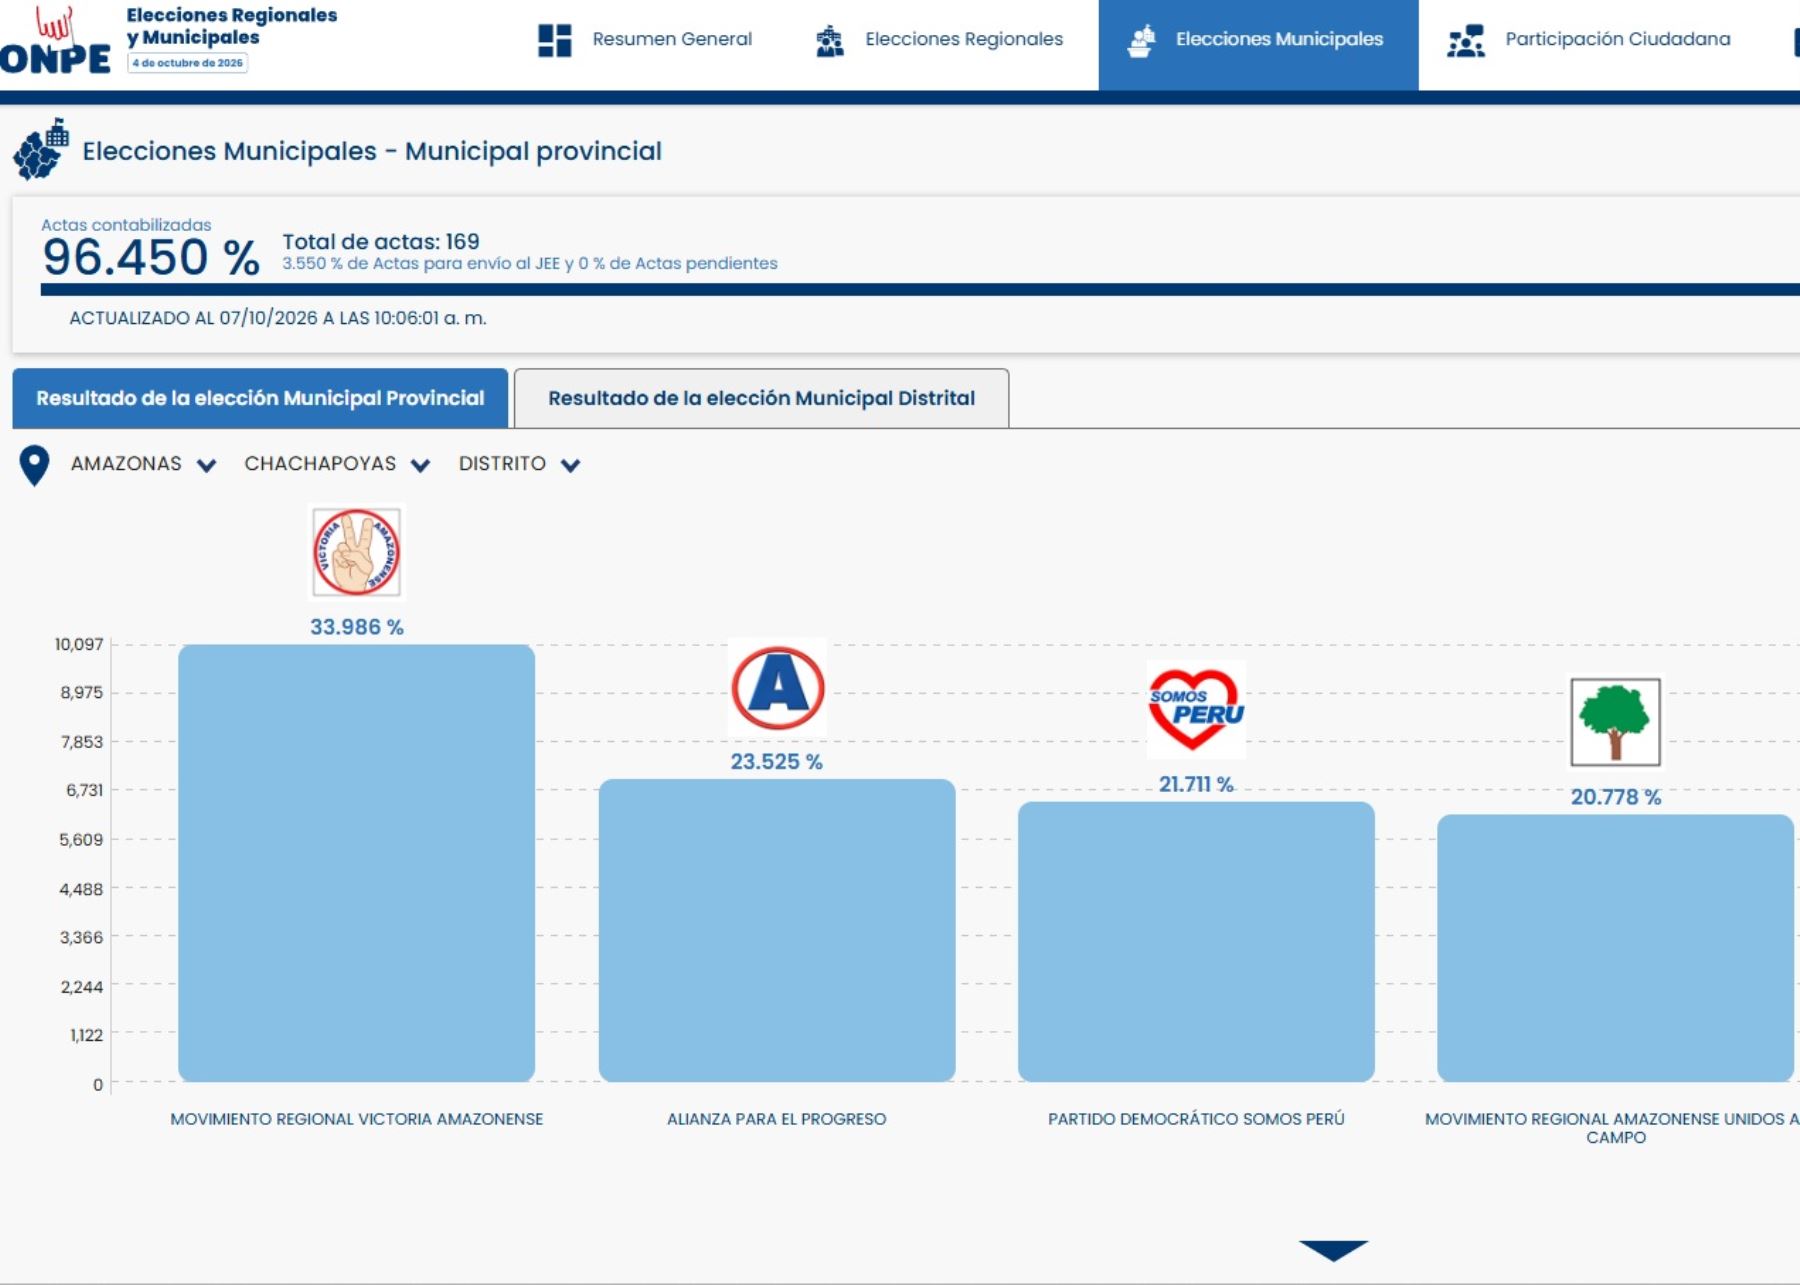The width and height of the screenshot is (1800, 1285).
Task: Click ALIANZA PARA EL PROGRESO axis label
Action: pos(777,1119)
